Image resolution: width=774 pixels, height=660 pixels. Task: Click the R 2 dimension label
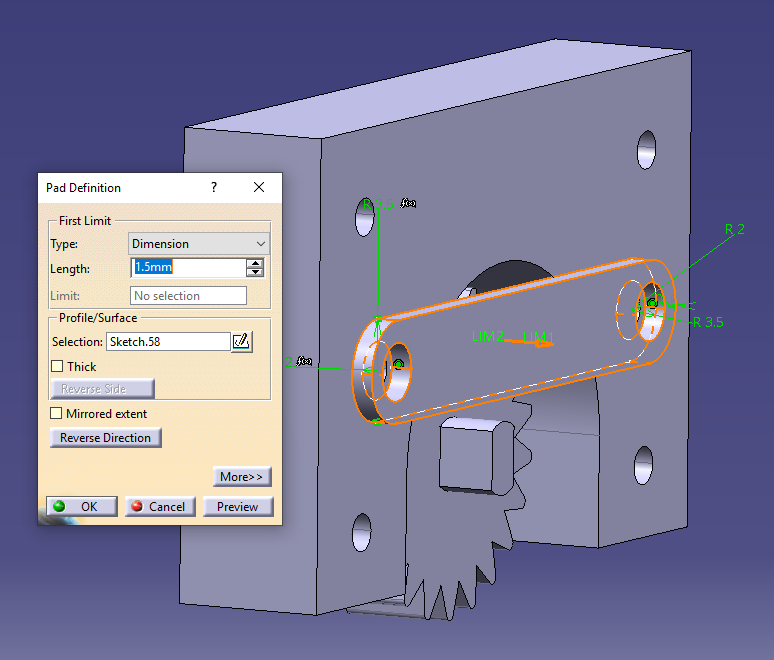[735, 229]
